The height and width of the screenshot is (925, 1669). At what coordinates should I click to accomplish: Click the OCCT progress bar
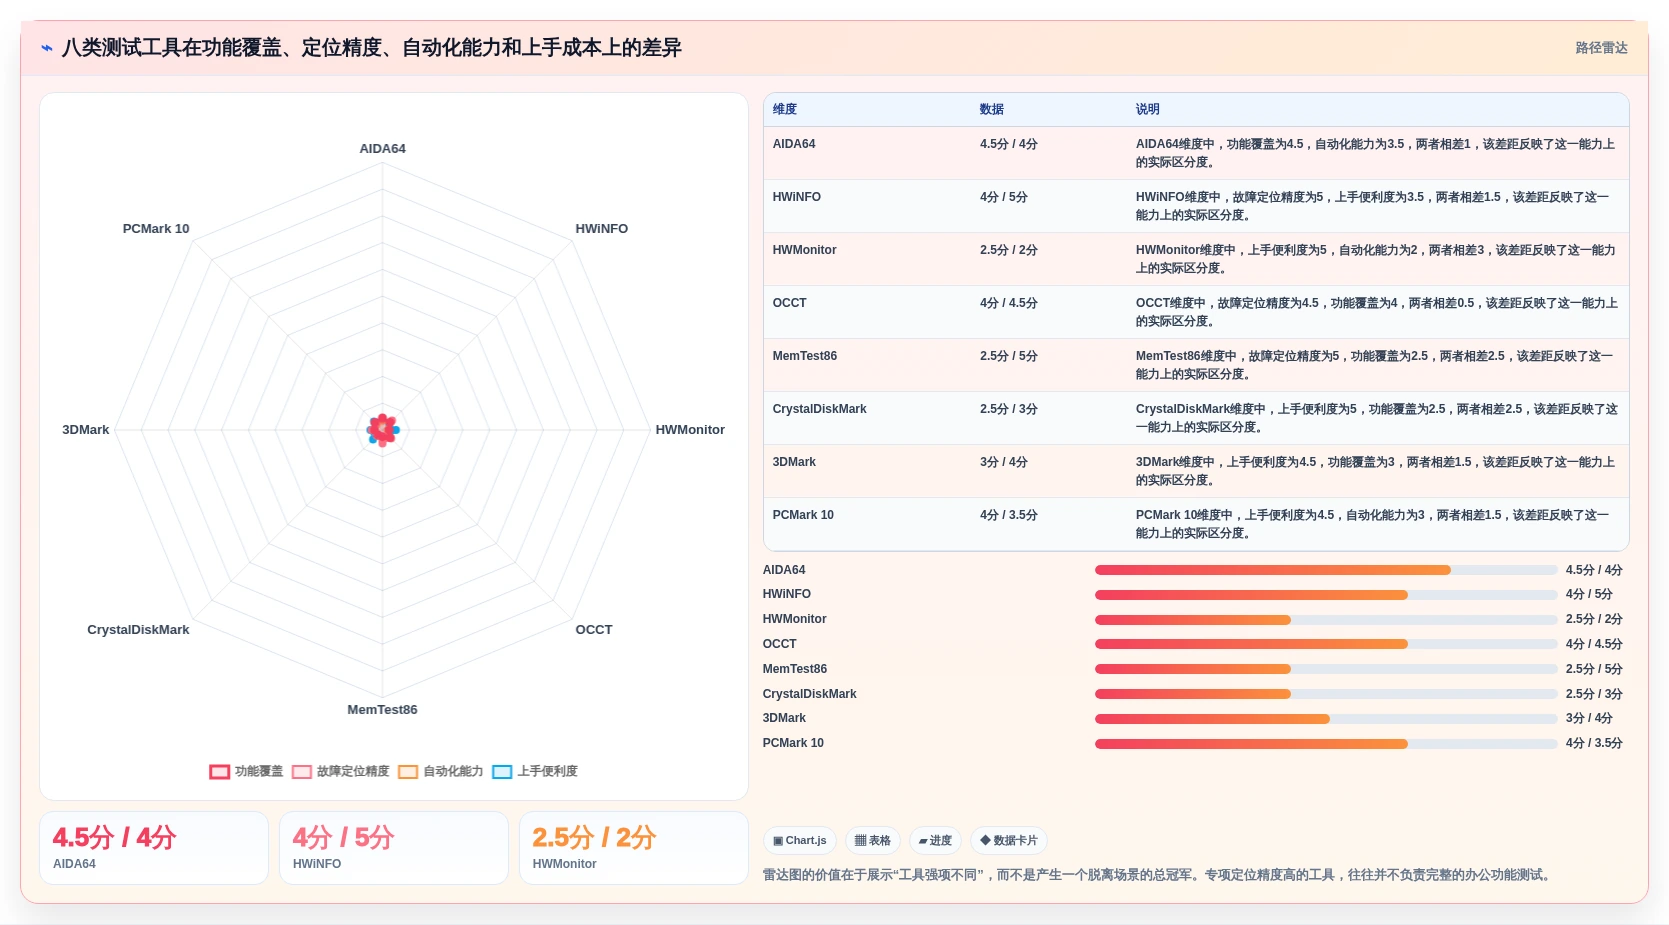[x=1326, y=644]
